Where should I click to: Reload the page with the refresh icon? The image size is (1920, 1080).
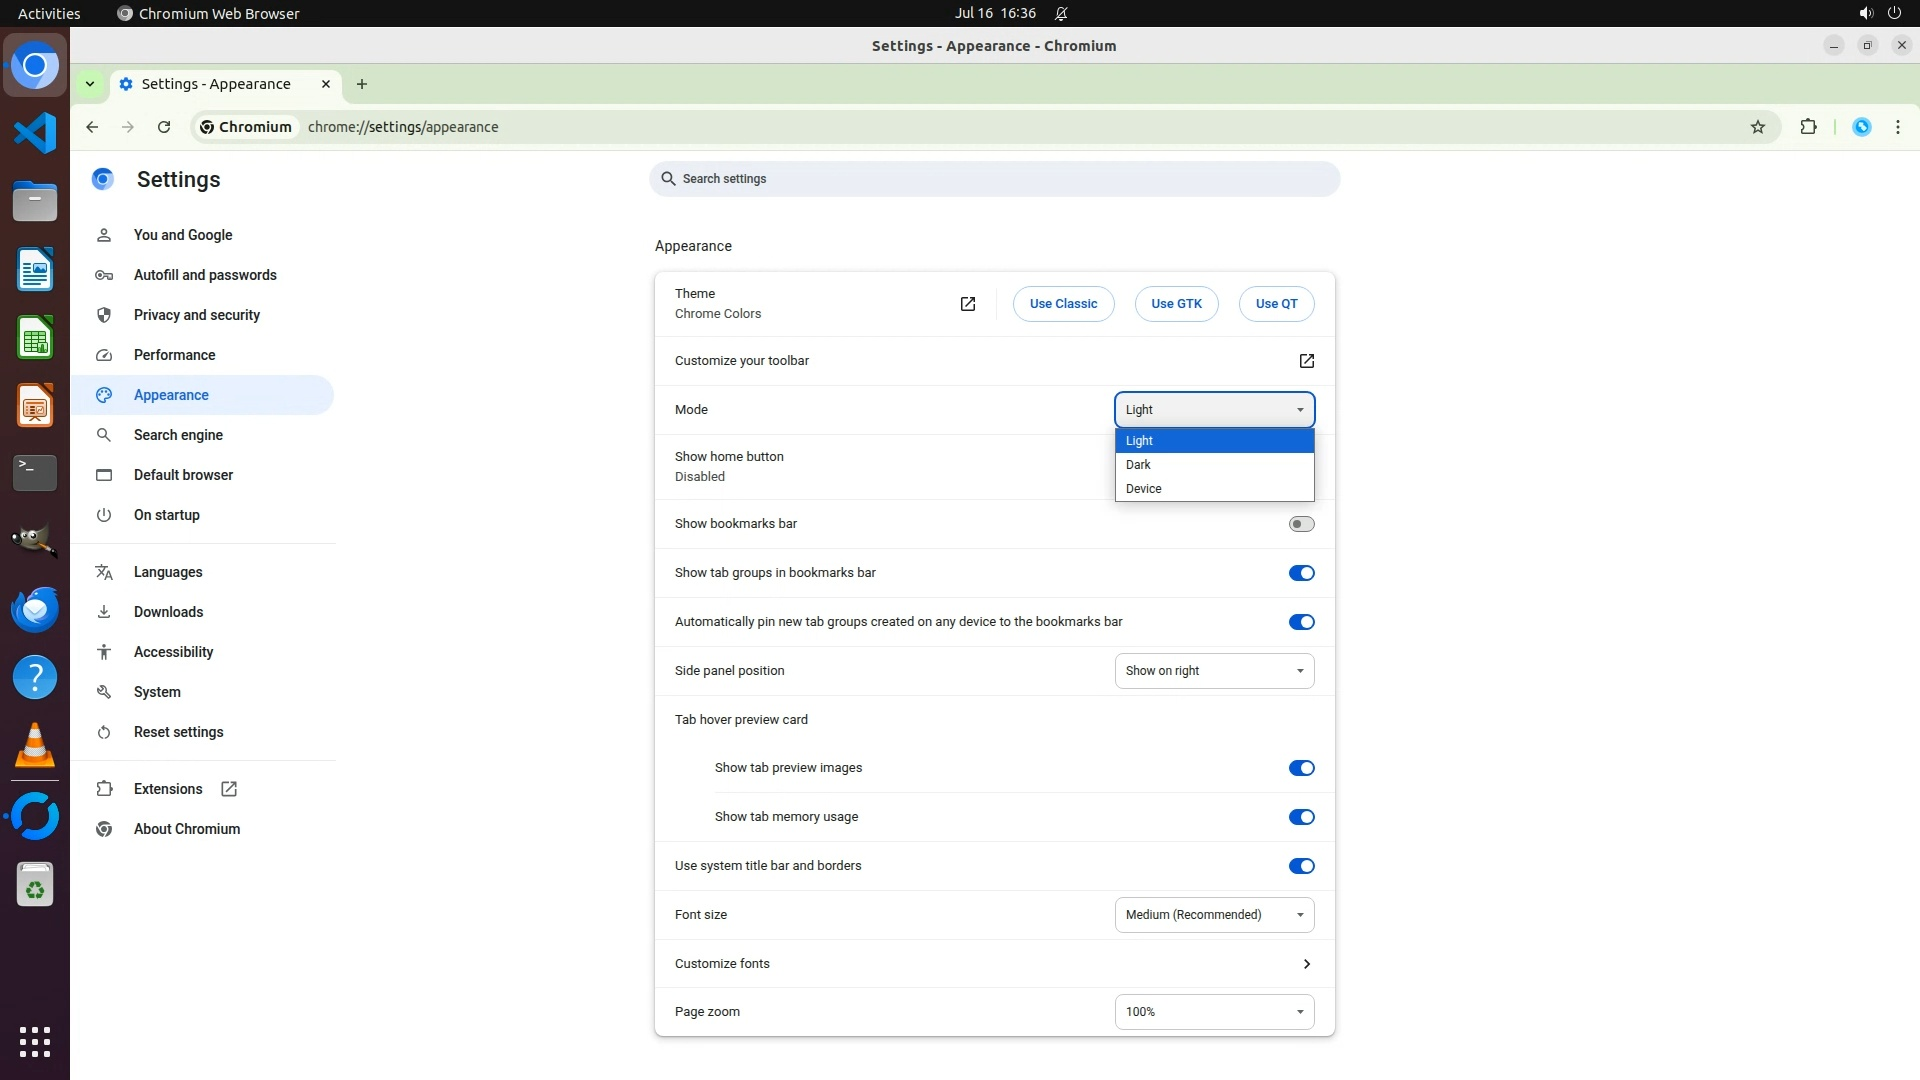164,127
